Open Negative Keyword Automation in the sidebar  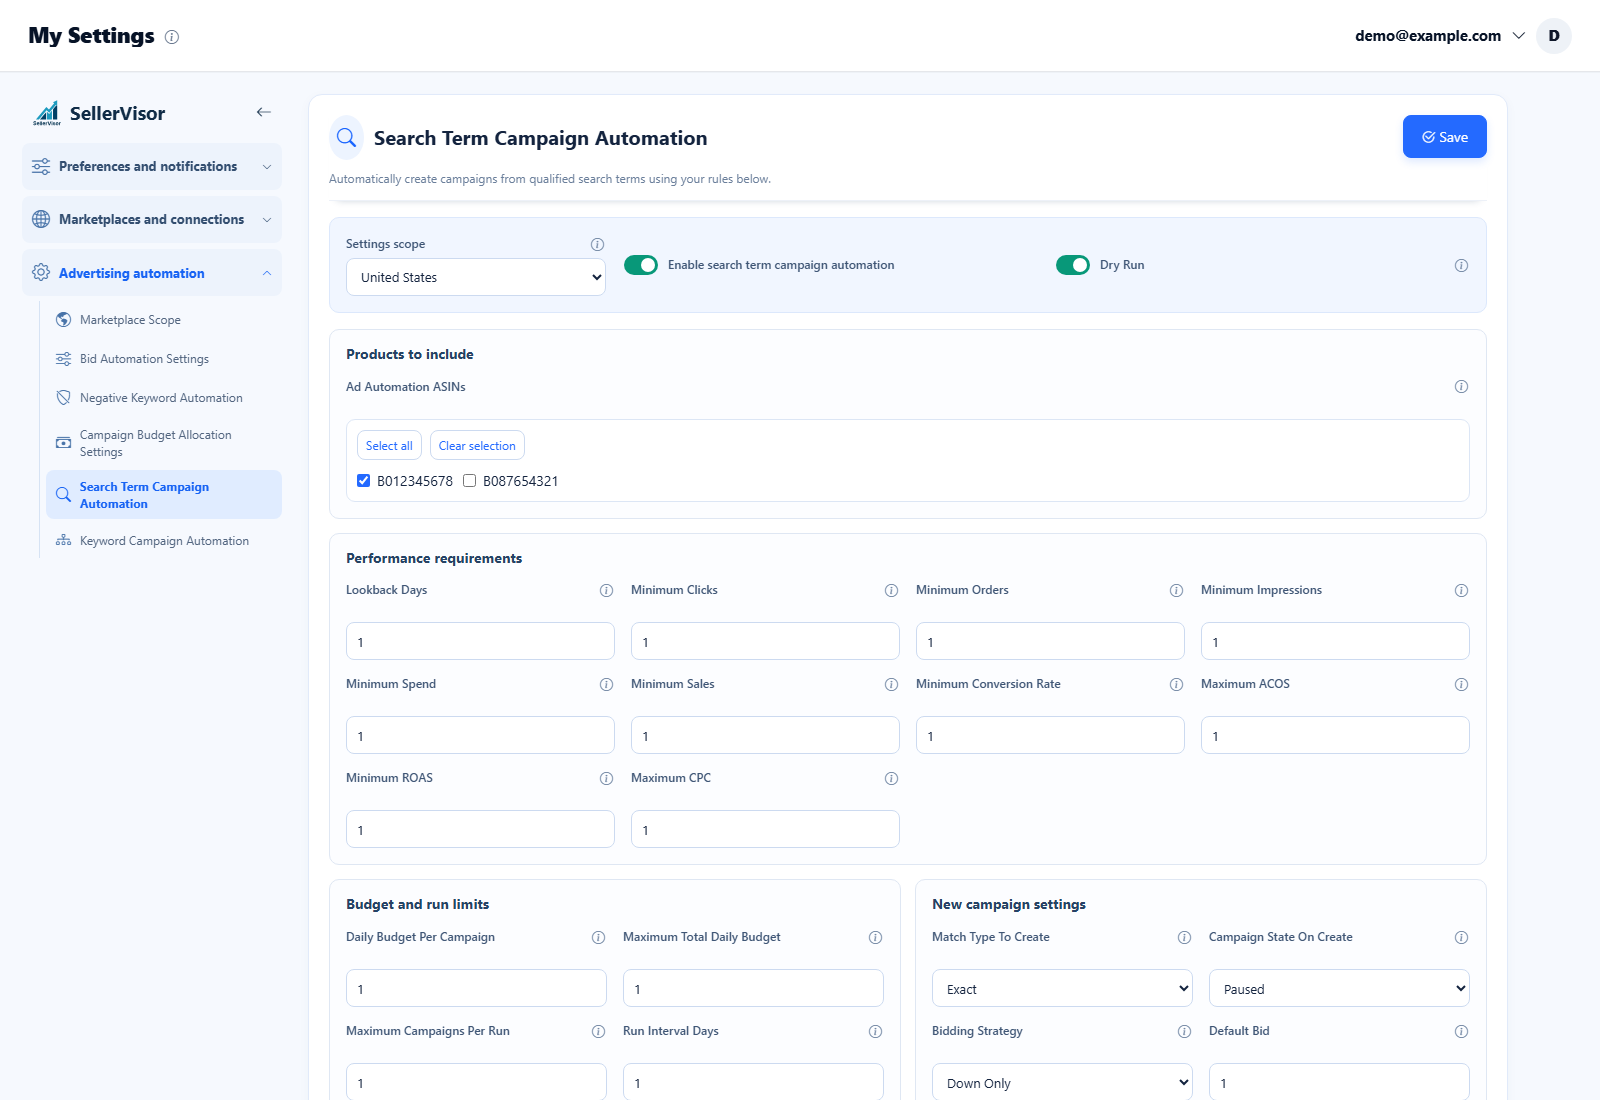164,398
